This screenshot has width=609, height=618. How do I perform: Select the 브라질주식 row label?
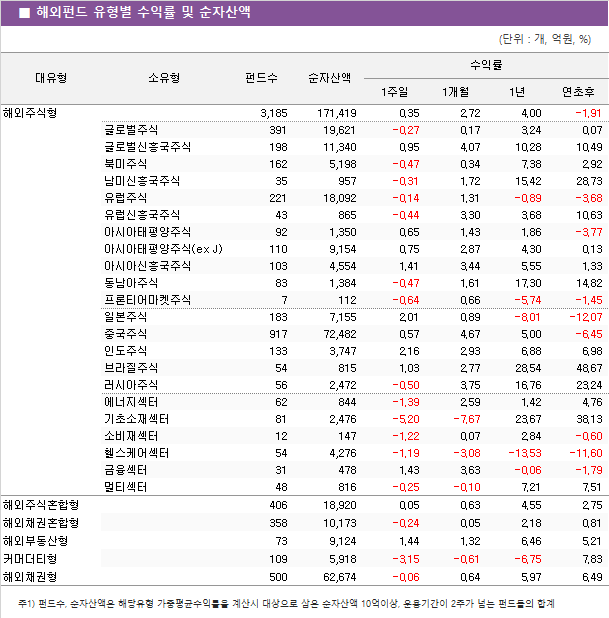pyautogui.click(x=131, y=368)
